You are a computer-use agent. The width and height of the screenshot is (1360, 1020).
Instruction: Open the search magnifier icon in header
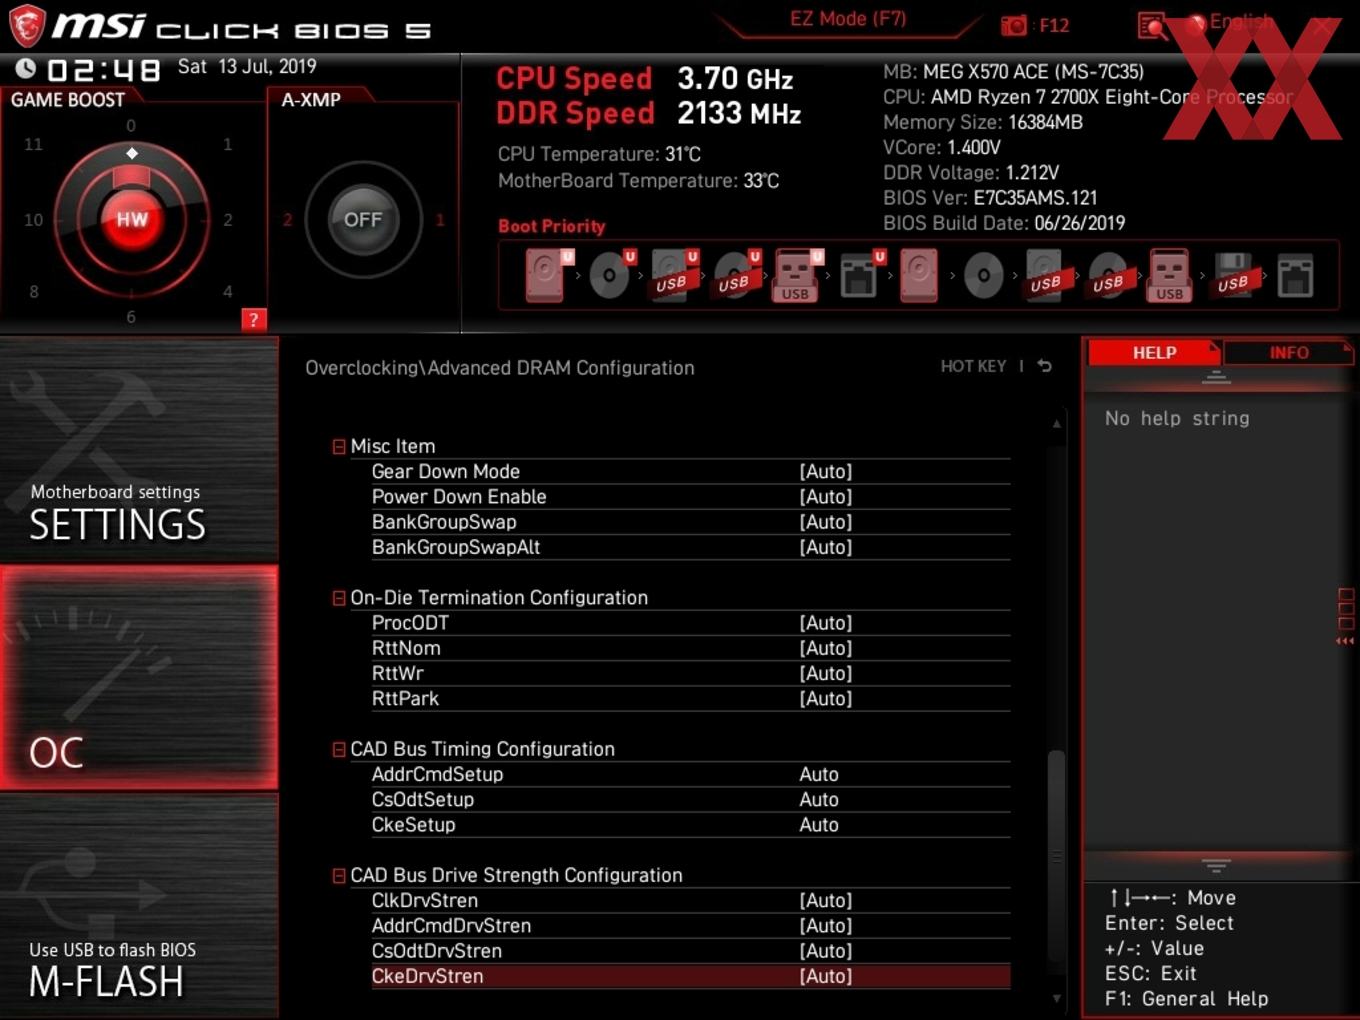pyautogui.click(x=1153, y=26)
